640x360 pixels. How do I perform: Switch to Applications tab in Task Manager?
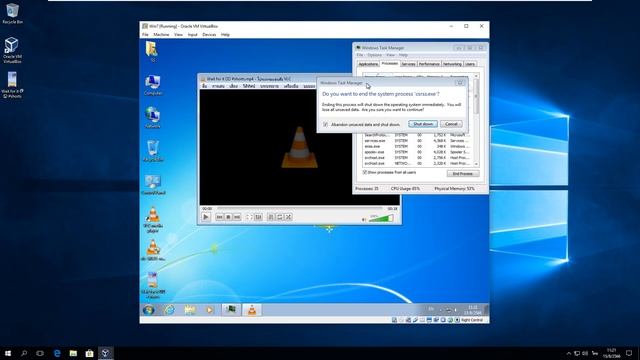(x=368, y=64)
